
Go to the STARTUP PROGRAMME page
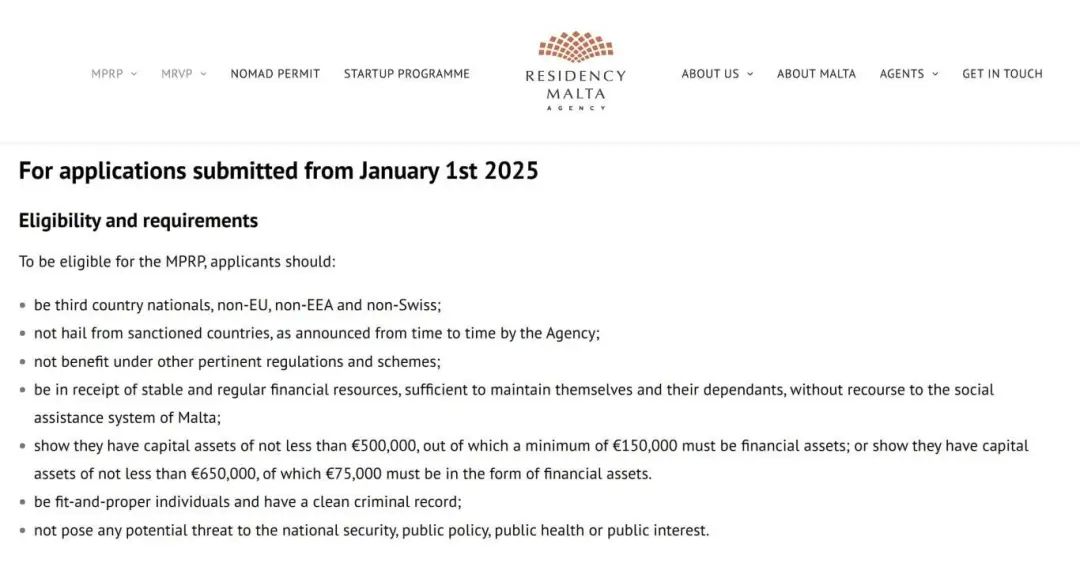(x=406, y=74)
